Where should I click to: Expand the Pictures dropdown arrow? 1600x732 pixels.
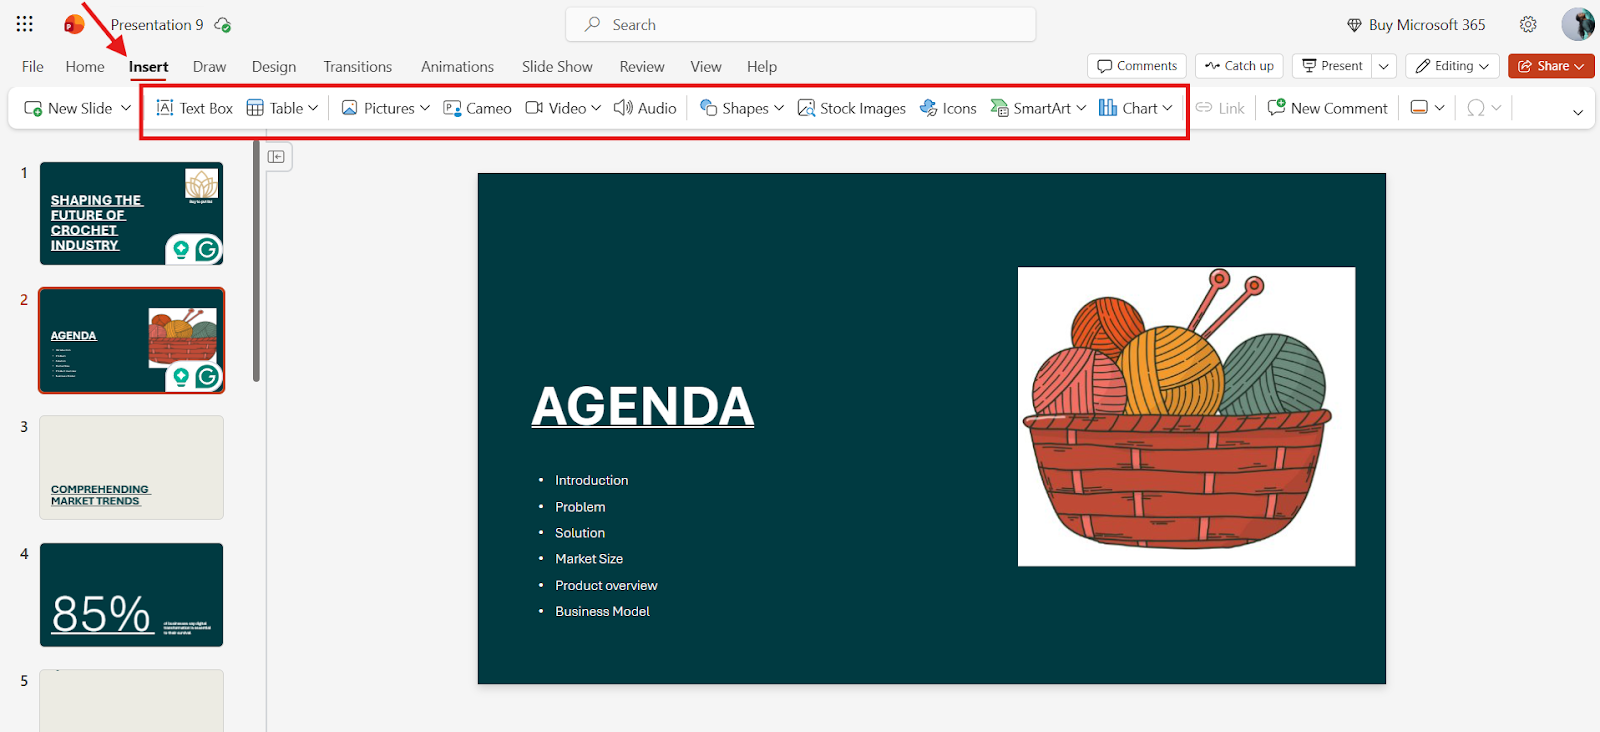click(425, 108)
